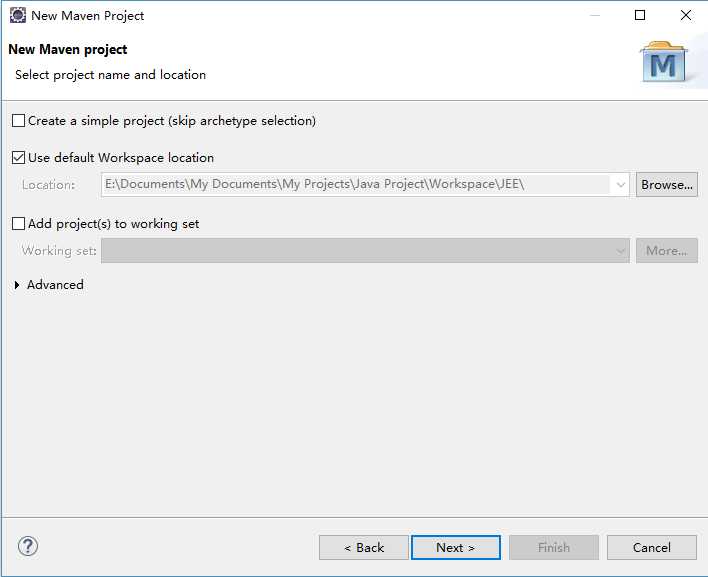Viewport: 708px width, 577px height.
Task: Click the More... button
Action: (x=666, y=251)
